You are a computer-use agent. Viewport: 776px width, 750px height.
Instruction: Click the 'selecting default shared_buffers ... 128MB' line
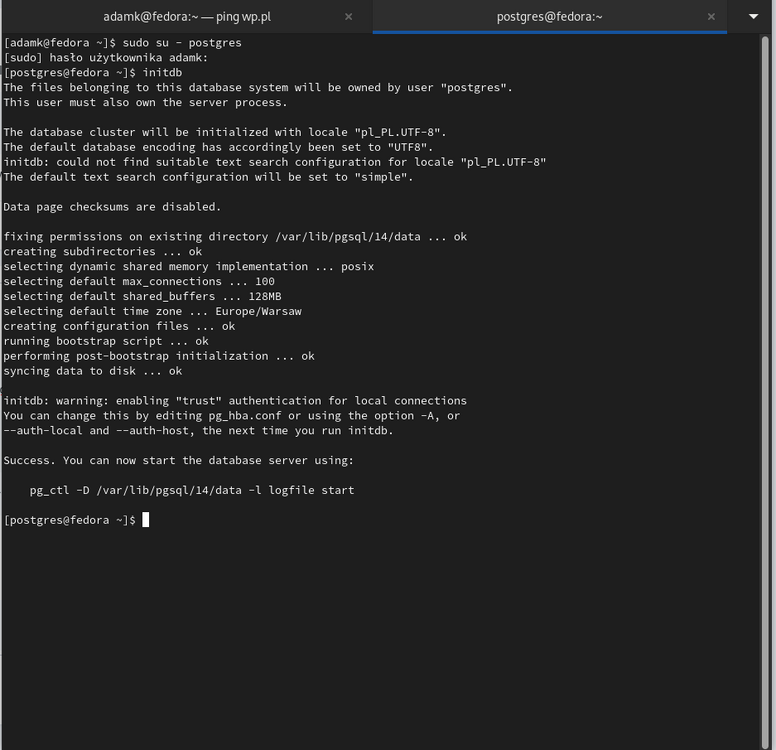142,297
